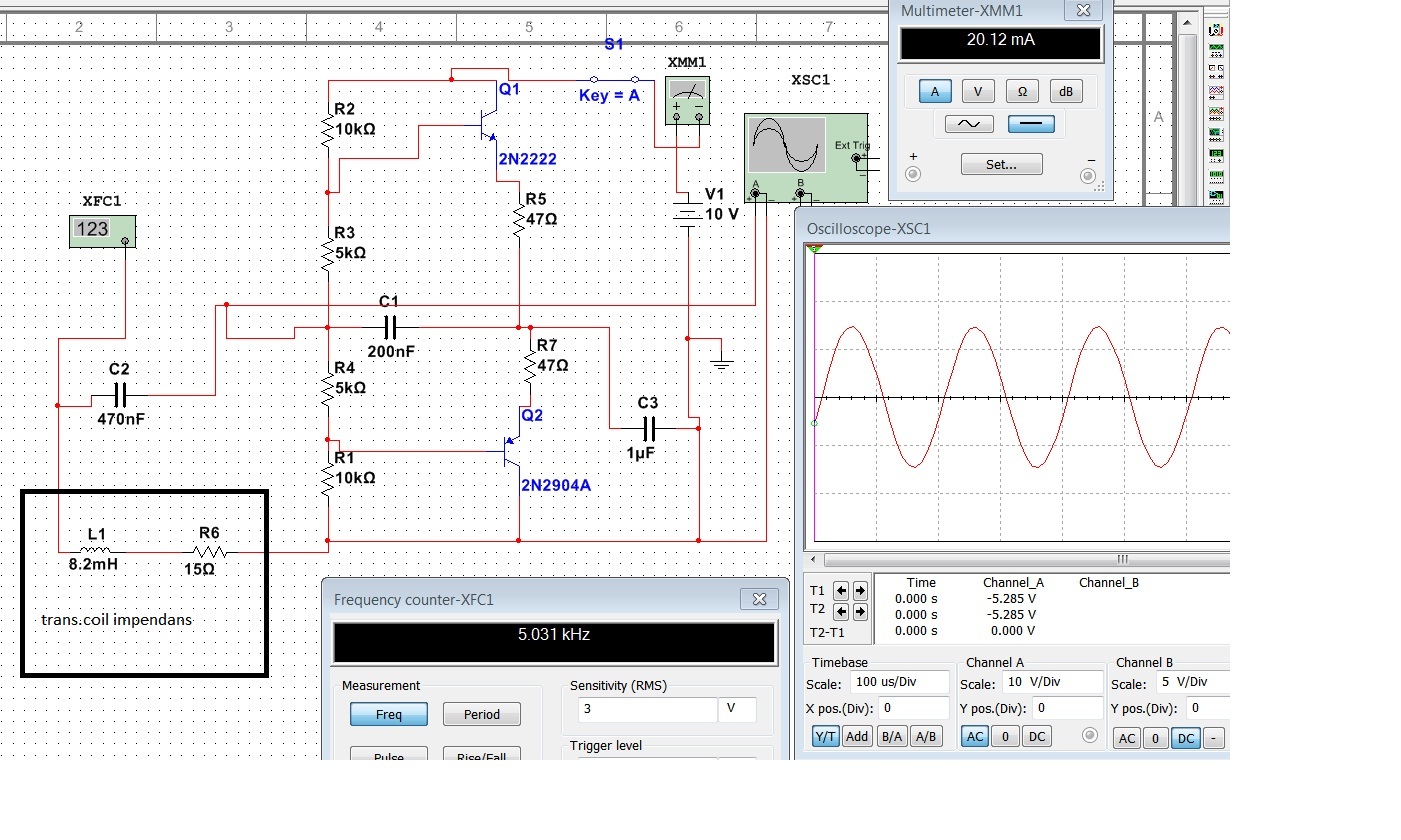Click the XMM1 multimeter instrument icon

click(x=687, y=100)
